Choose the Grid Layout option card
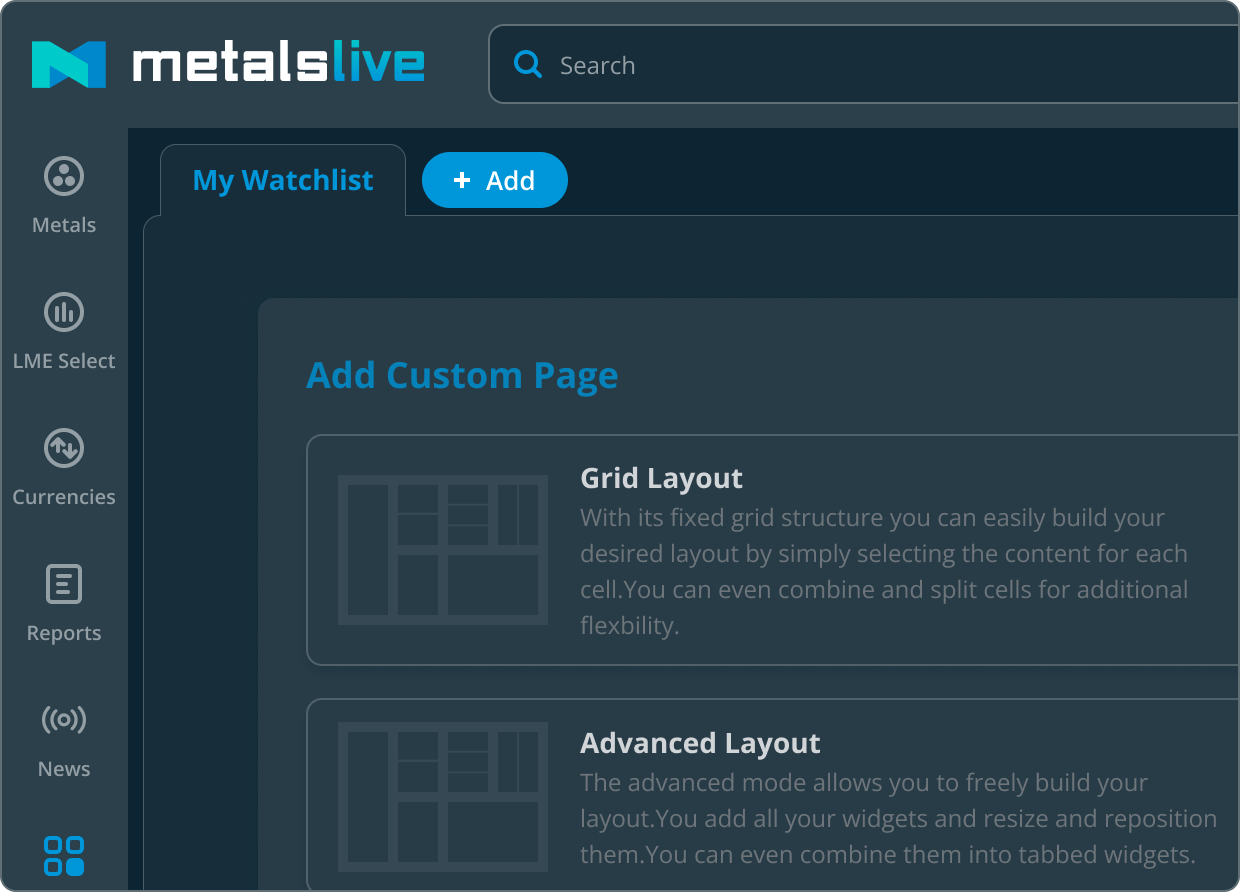 point(770,550)
